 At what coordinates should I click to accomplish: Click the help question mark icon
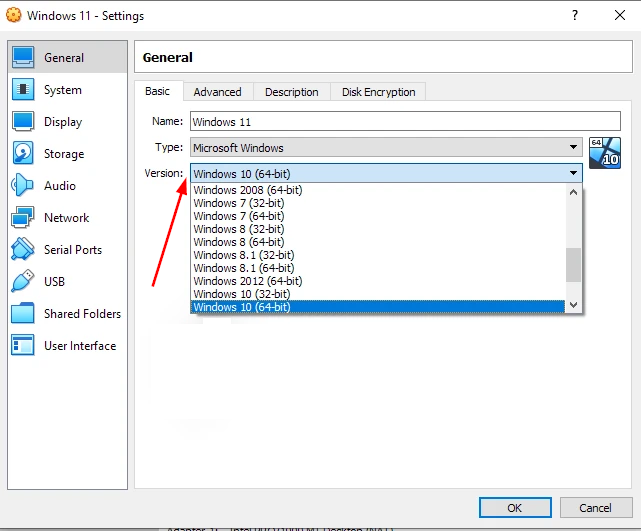[575, 16]
